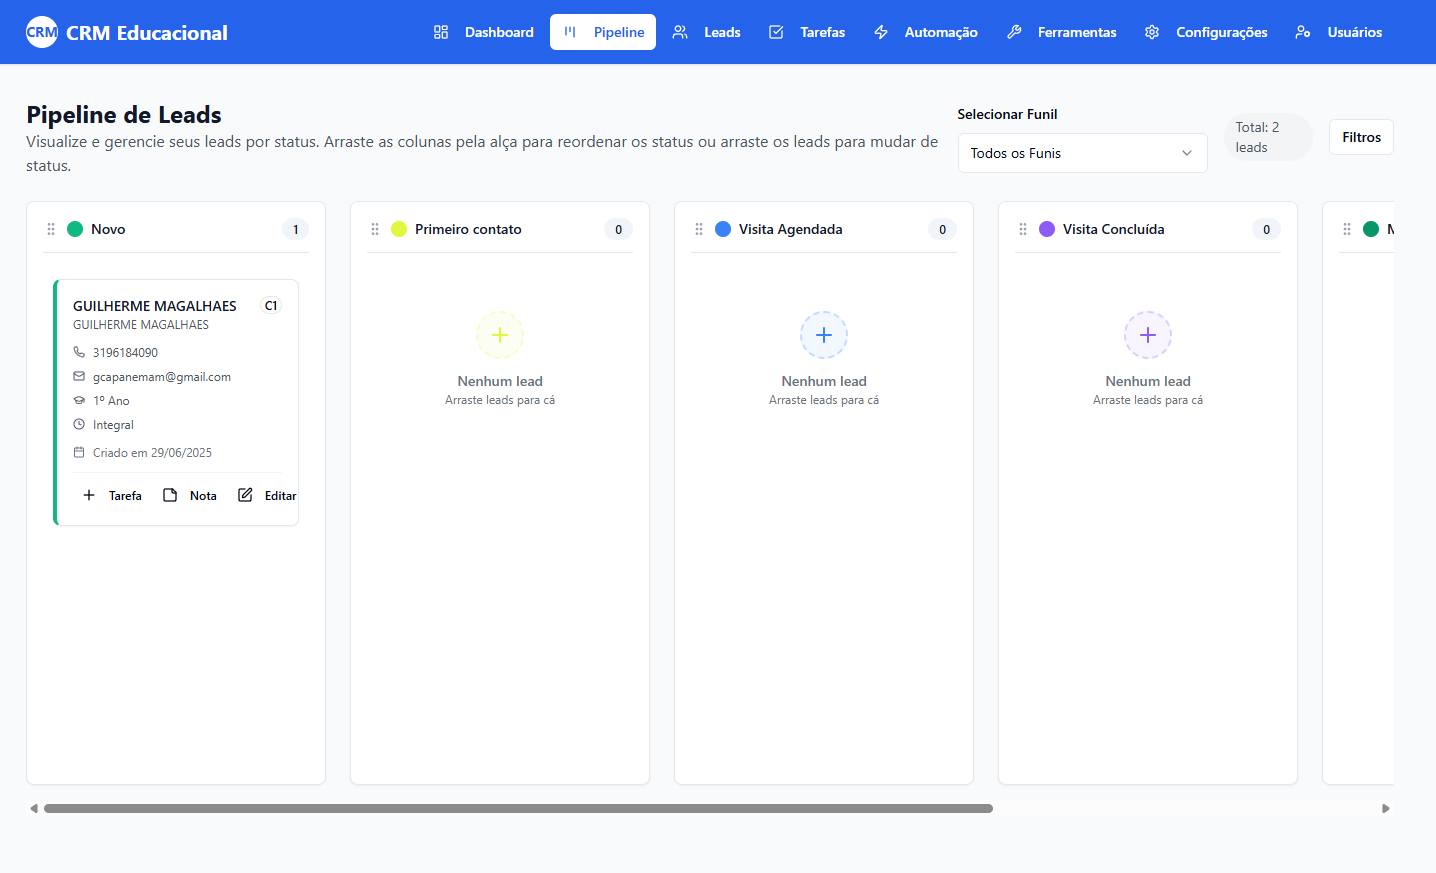1436x873 pixels.
Task: Click the Visita Concluída count badge
Action: [1266, 229]
